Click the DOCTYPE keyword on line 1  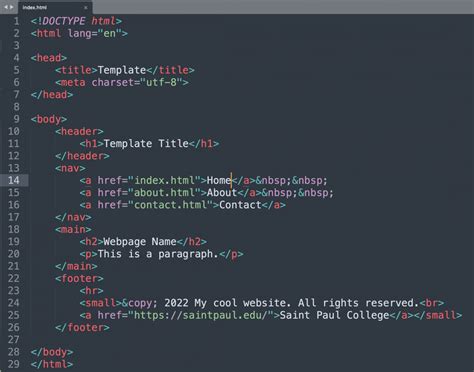[x=64, y=21]
